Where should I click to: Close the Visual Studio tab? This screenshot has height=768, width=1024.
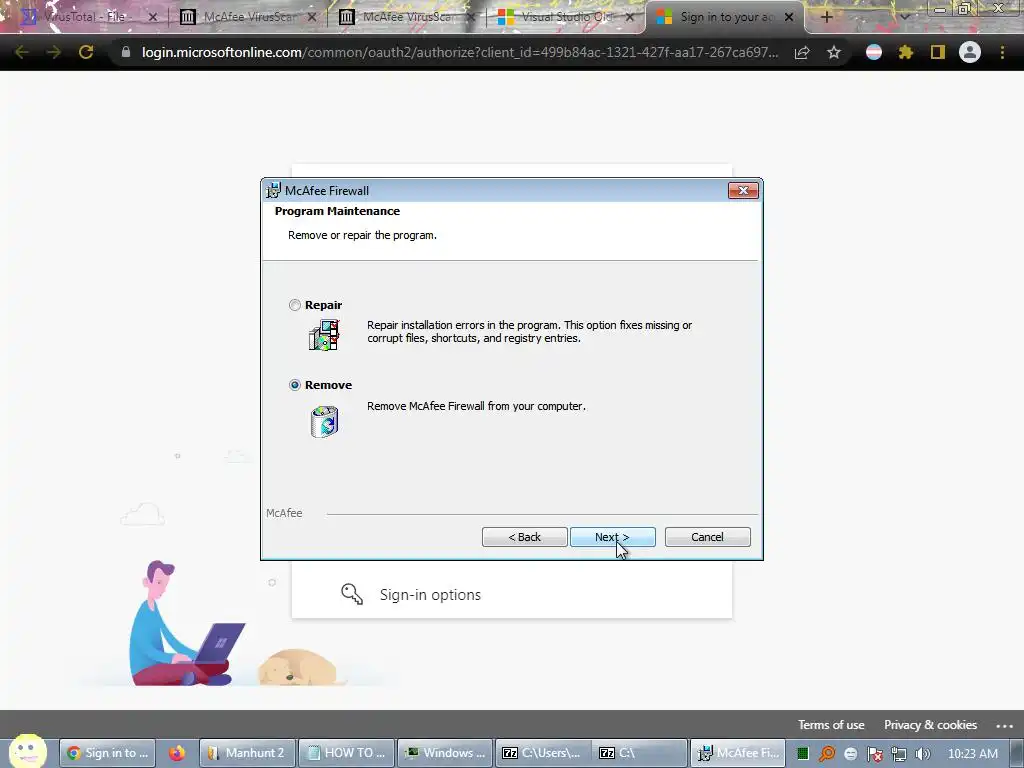tap(630, 17)
